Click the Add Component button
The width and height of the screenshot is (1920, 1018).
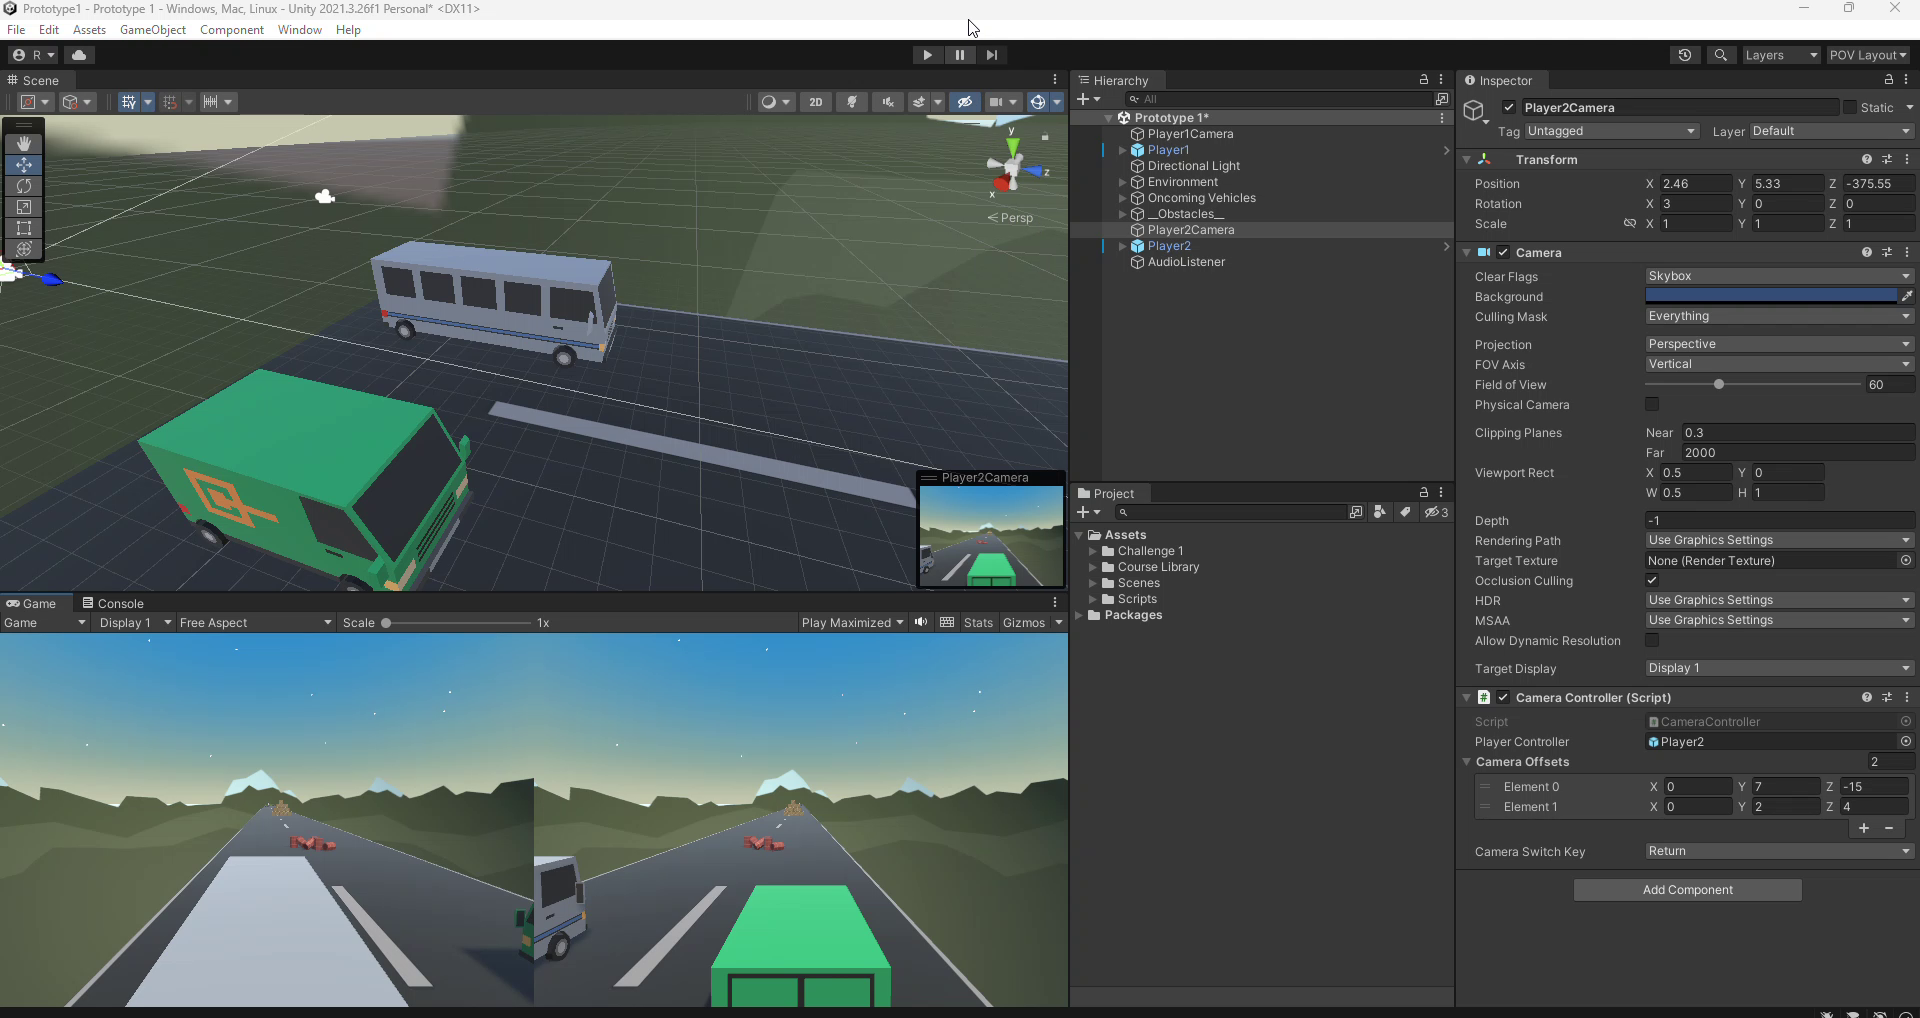pos(1687,890)
